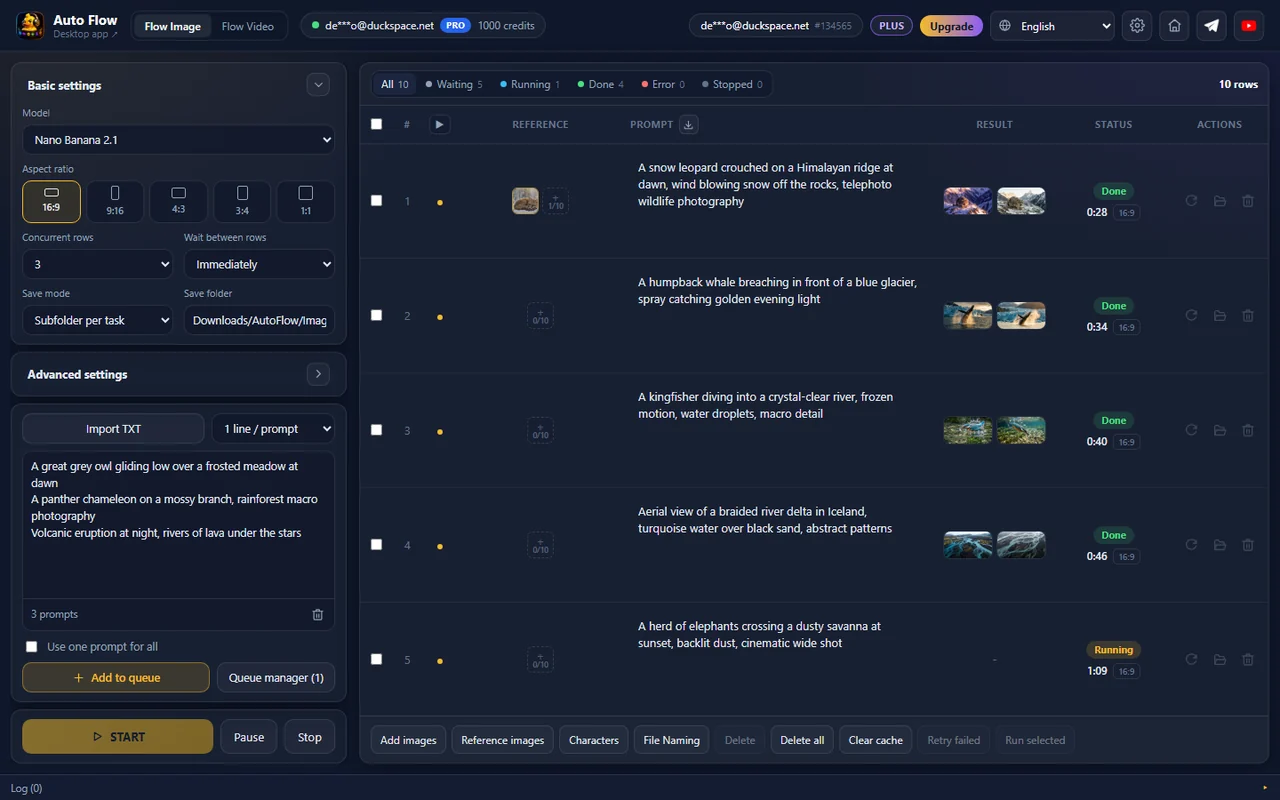Delete the snow leopard row
The width and height of the screenshot is (1280, 800).
pyautogui.click(x=1248, y=201)
